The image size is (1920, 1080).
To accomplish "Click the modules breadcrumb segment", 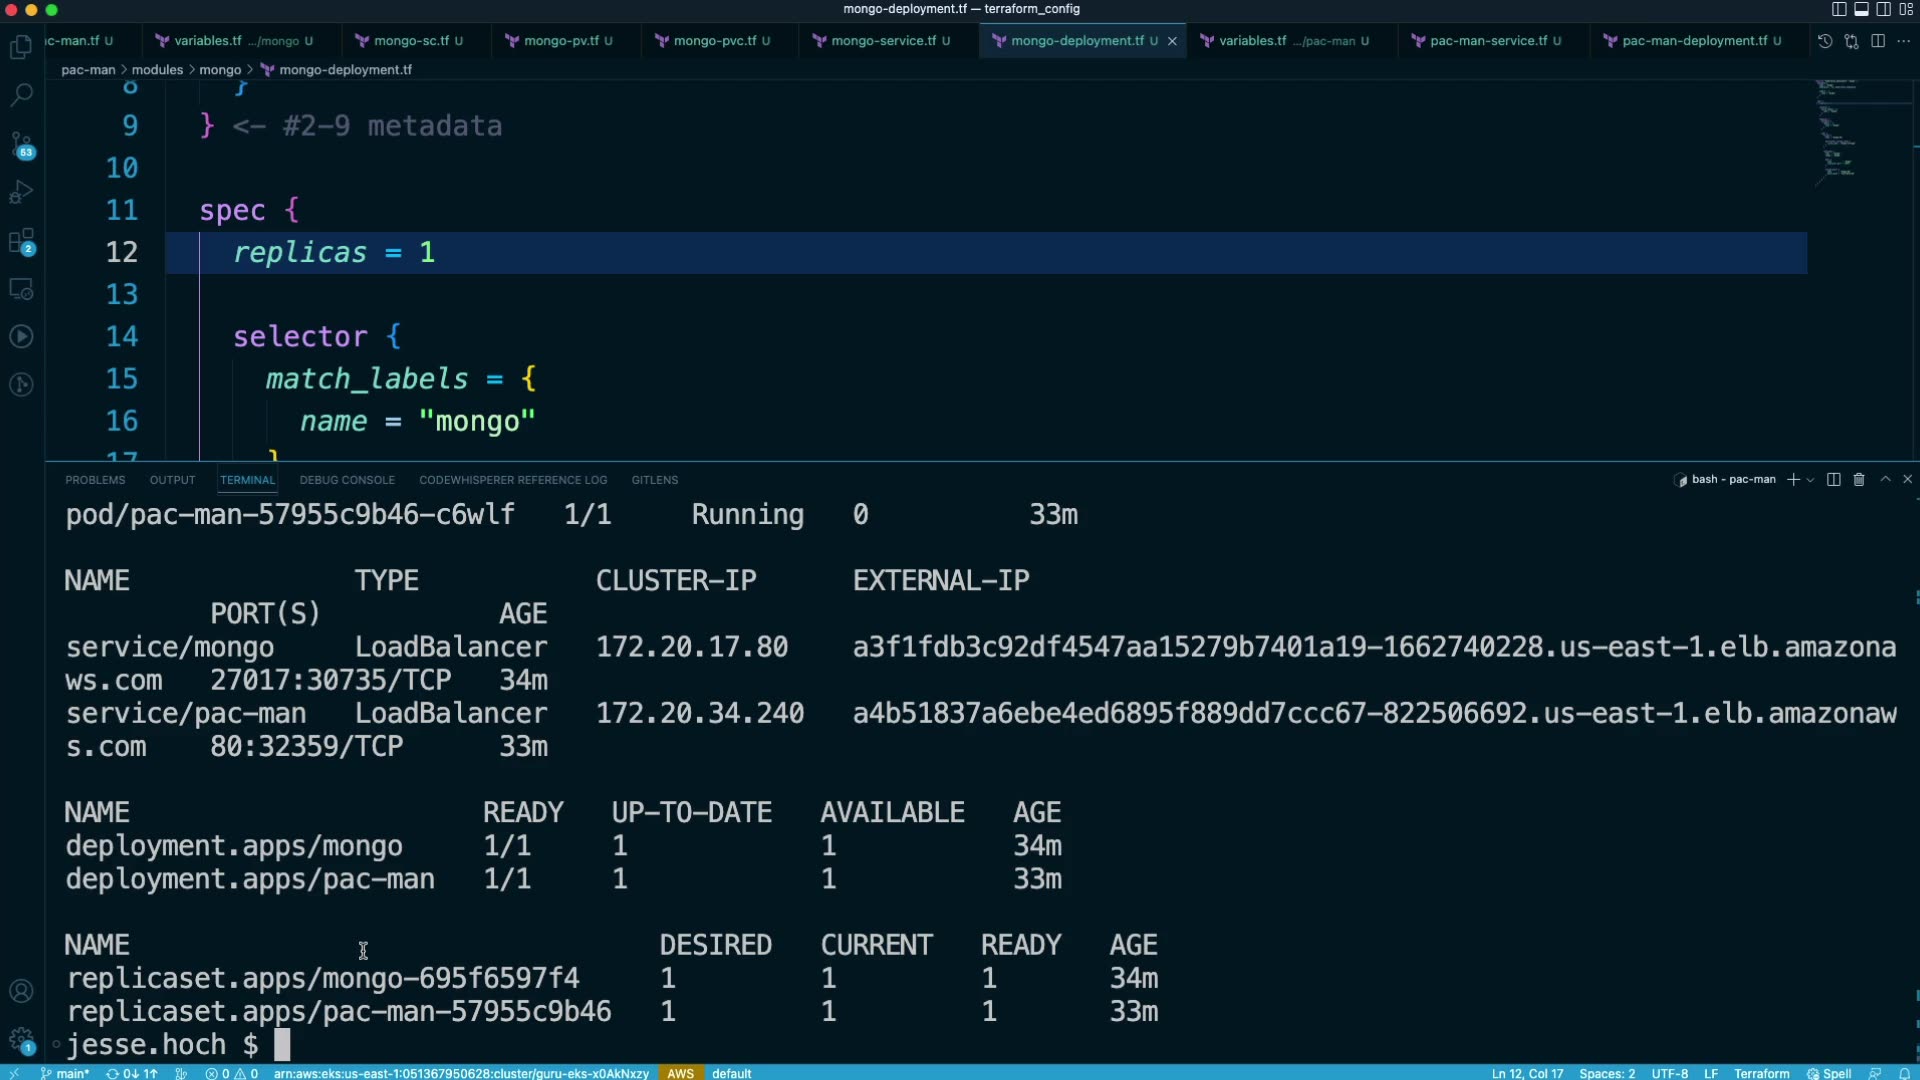I will pos(157,70).
